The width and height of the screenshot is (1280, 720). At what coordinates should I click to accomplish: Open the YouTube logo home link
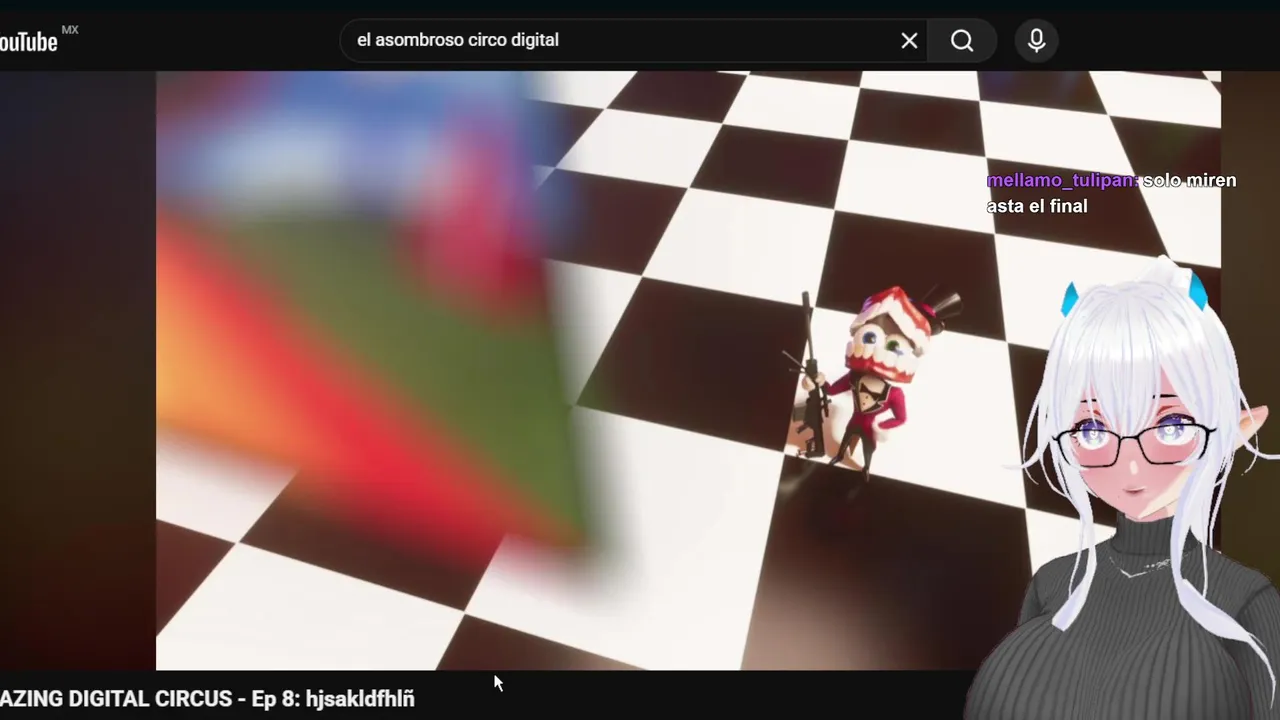tap(30, 41)
